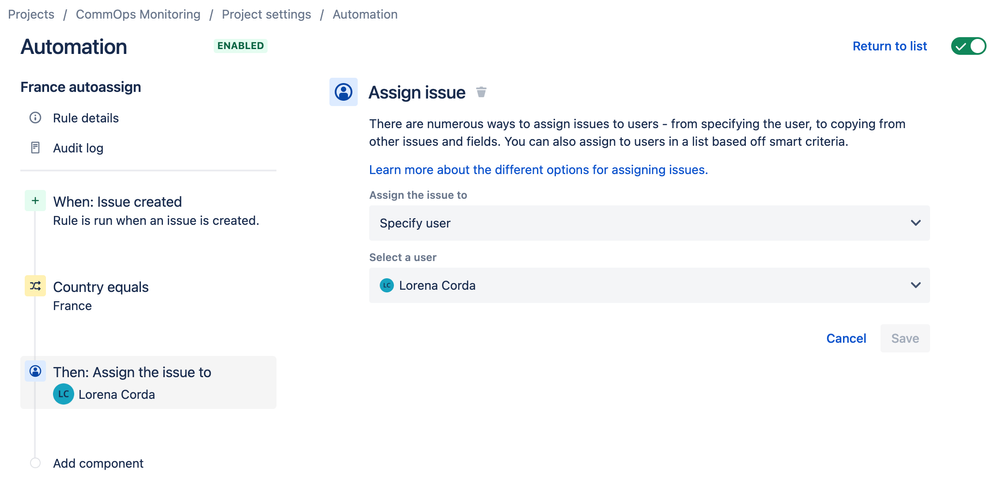Expand the Select a user chevron

[x=915, y=286]
